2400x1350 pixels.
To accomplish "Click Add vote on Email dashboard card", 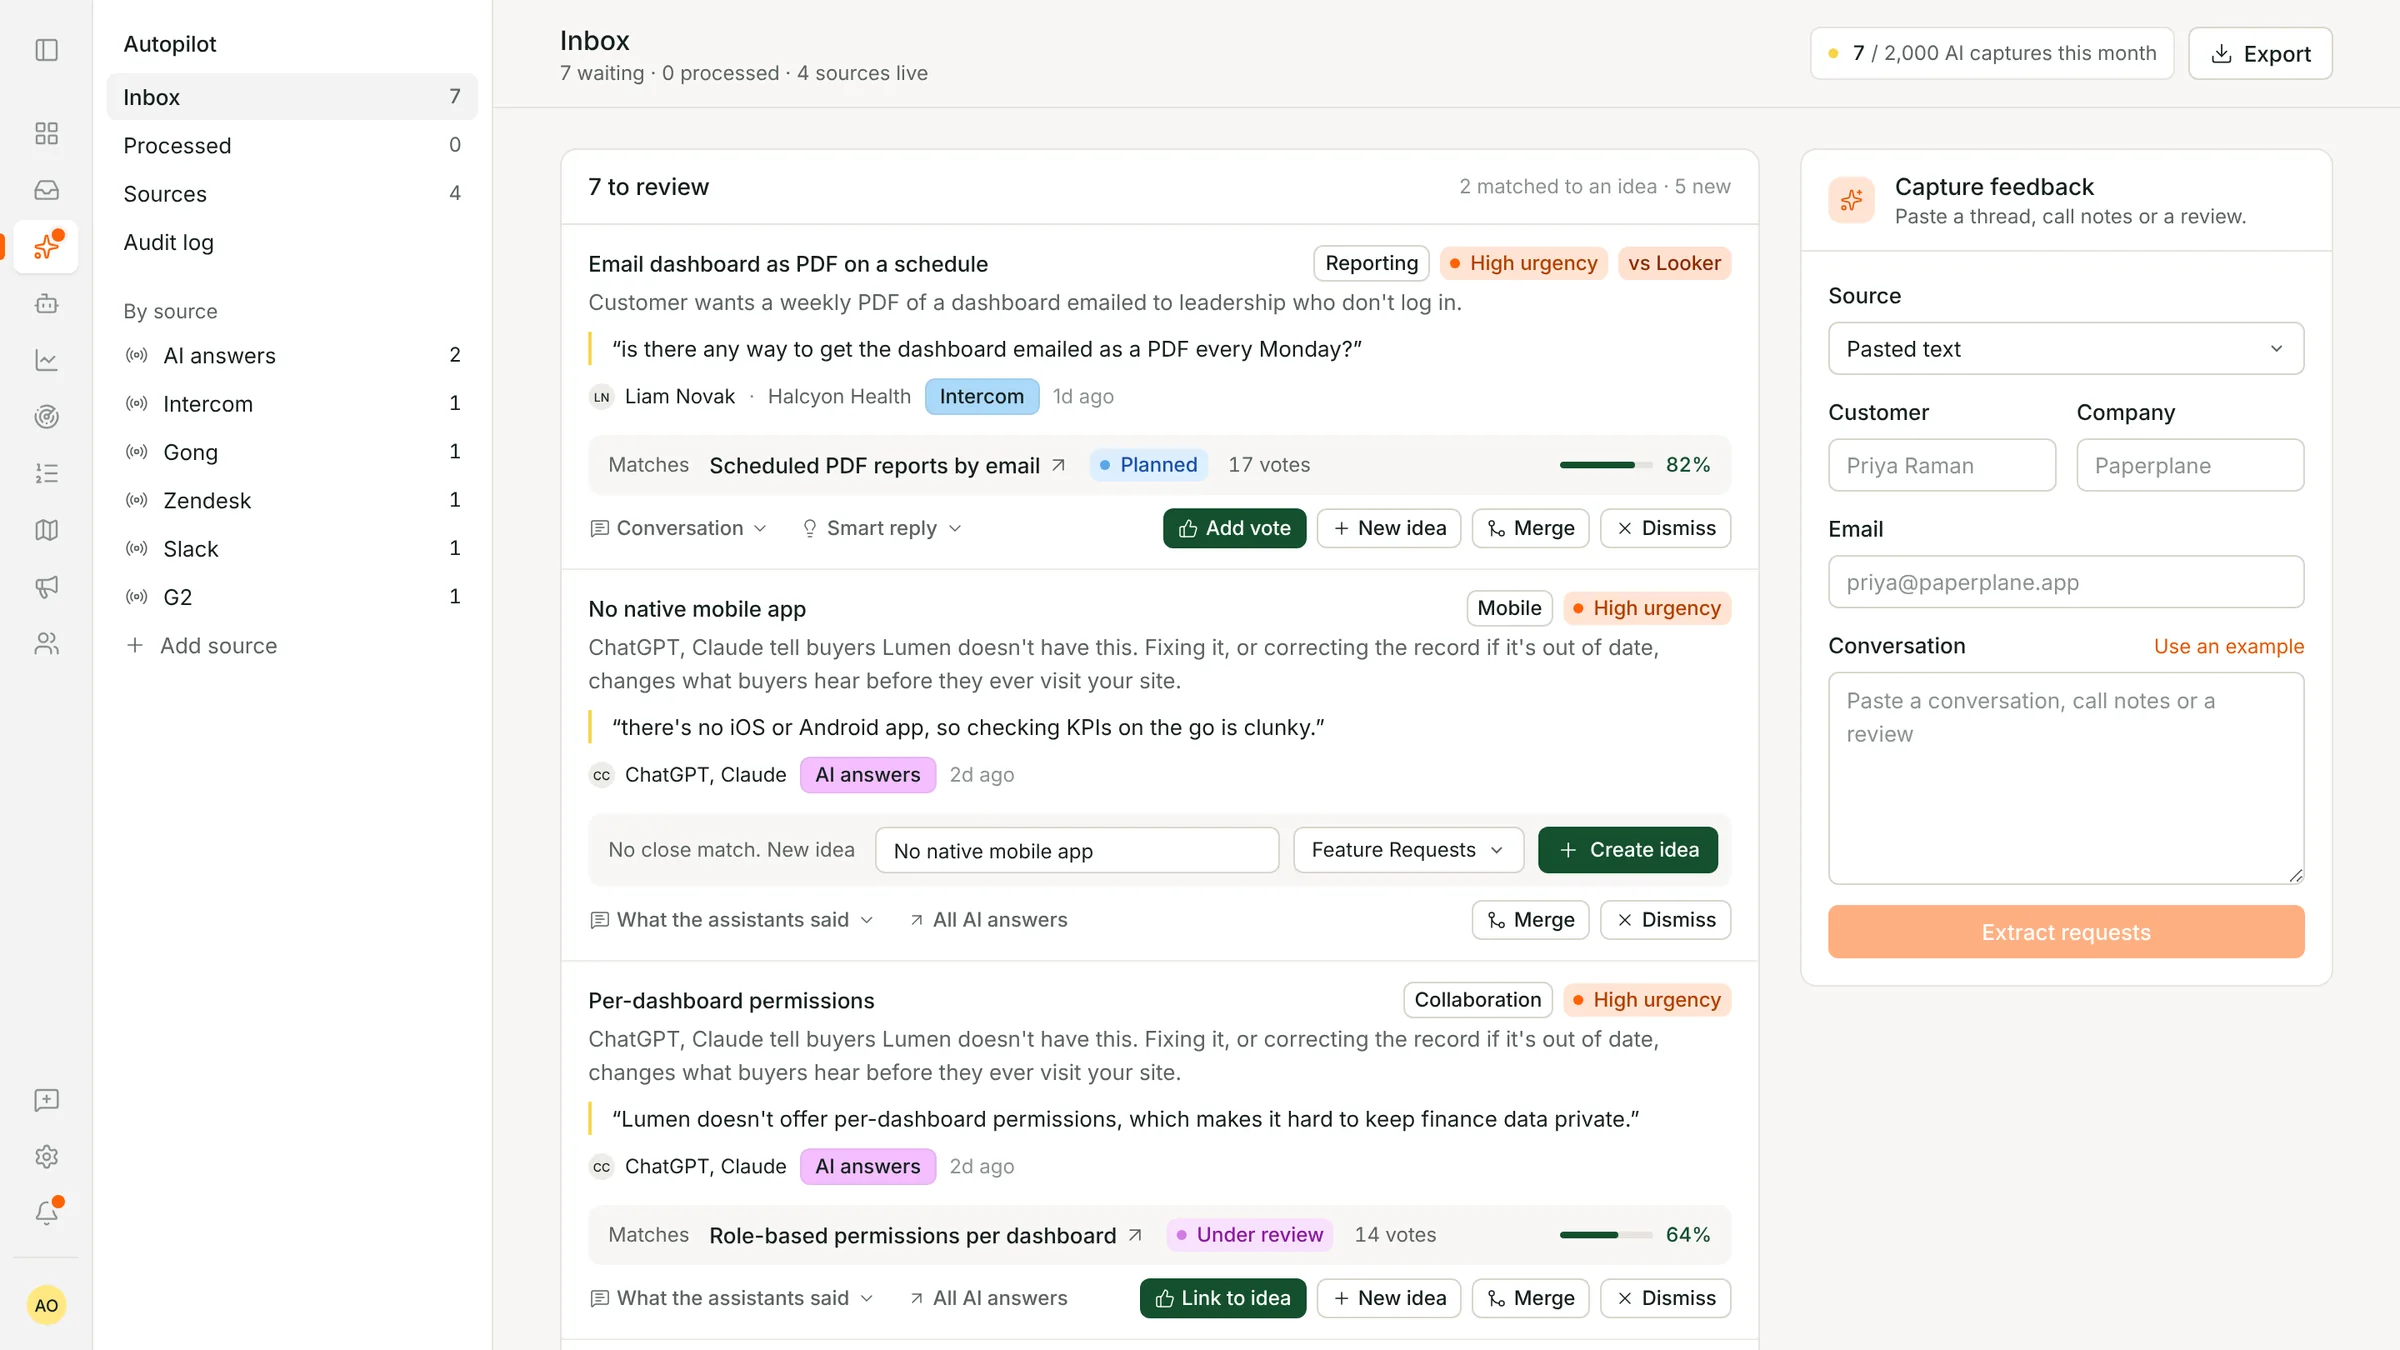I will [1234, 528].
